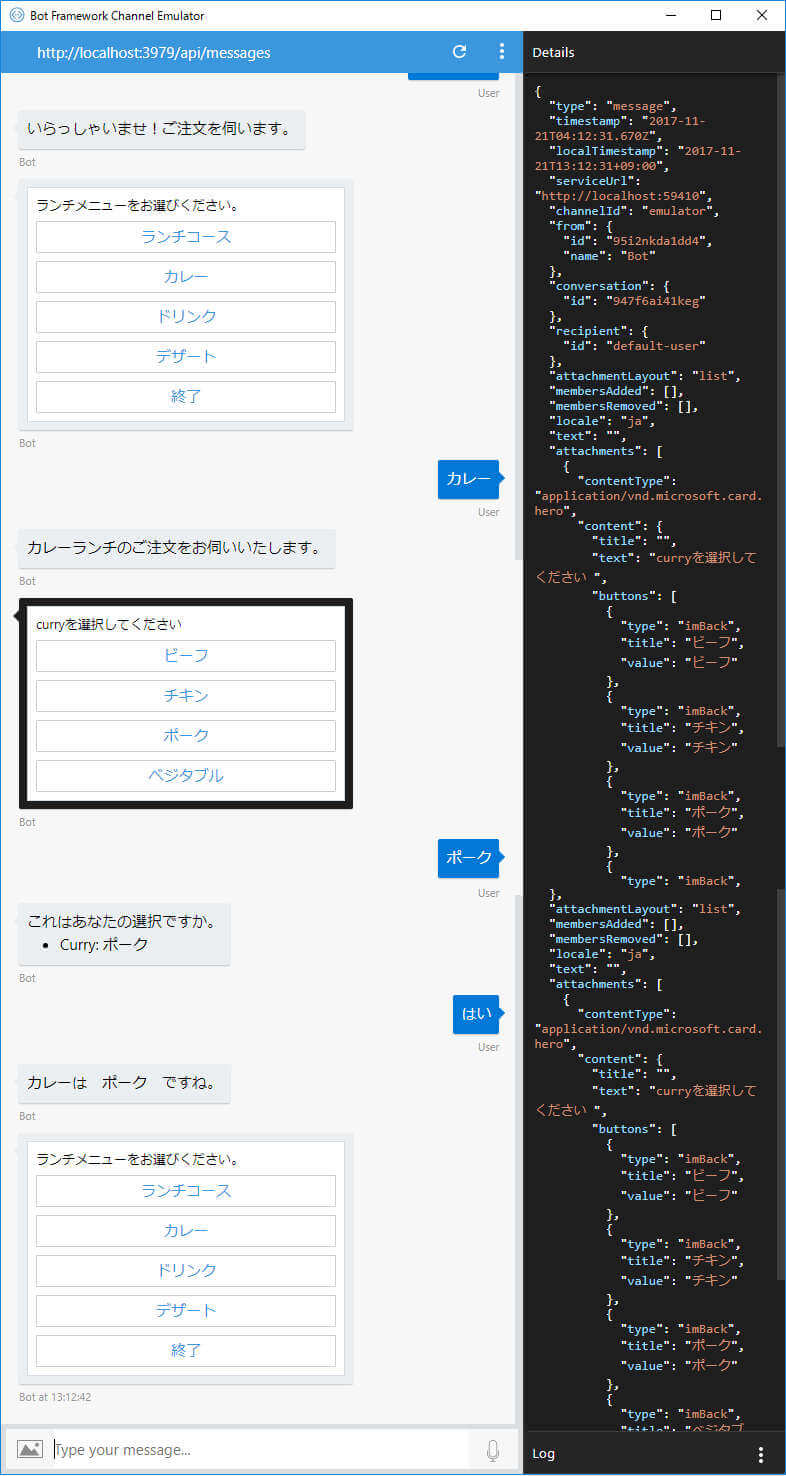Open the three-dot menu in address bar
Screen dimensions: 786x1476
502,52
